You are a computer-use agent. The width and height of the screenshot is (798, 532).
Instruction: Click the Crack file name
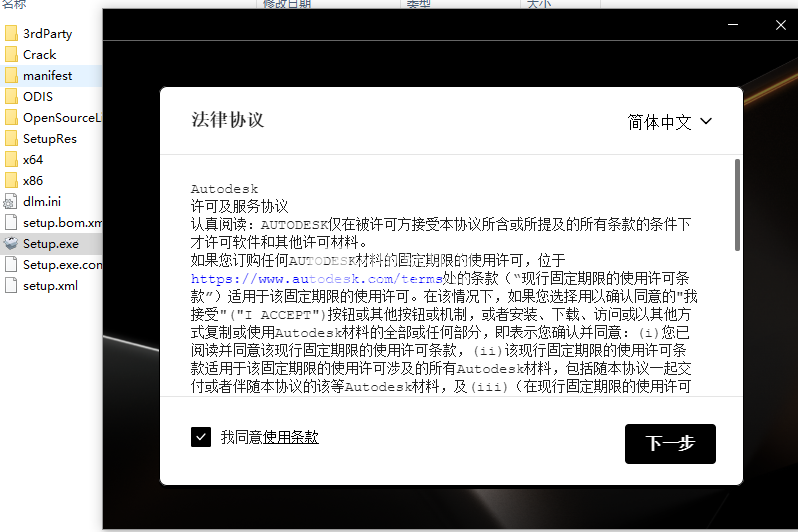point(39,54)
